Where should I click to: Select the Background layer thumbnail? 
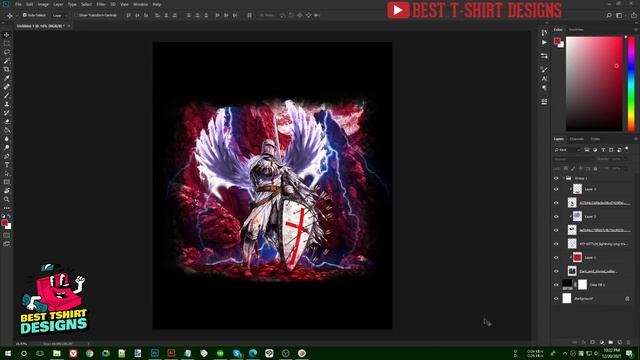click(x=567, y=298)
